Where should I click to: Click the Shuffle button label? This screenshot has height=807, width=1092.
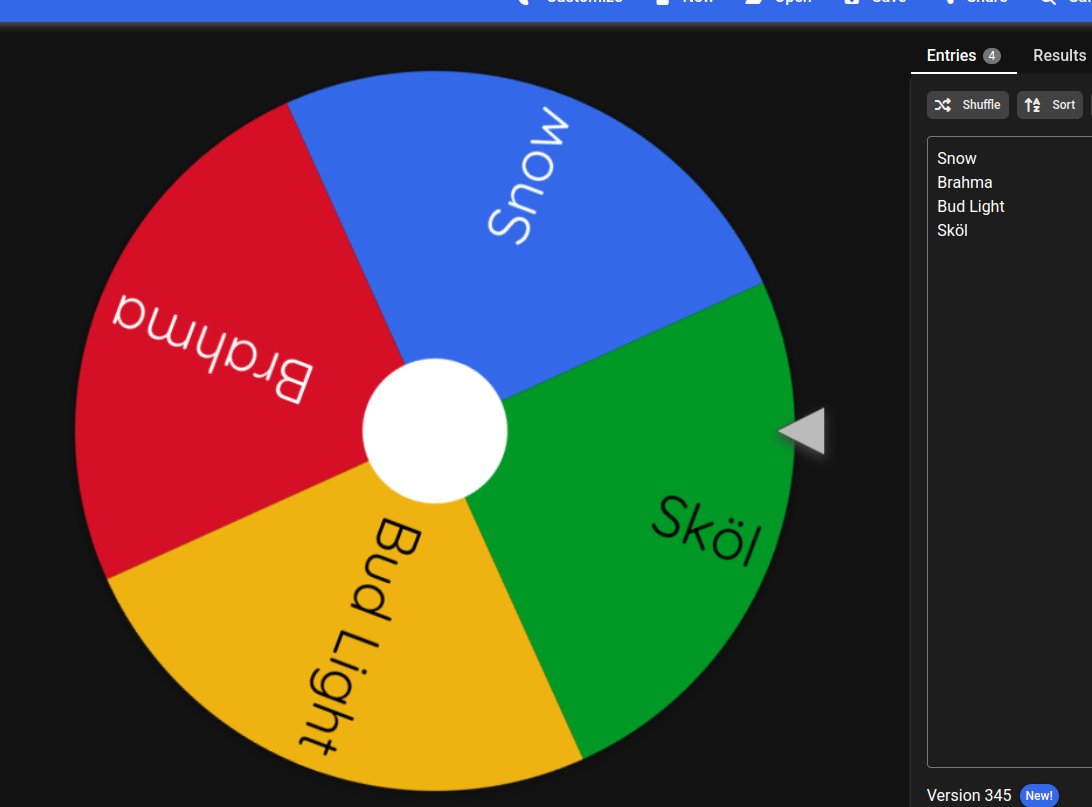pos(981,104)
